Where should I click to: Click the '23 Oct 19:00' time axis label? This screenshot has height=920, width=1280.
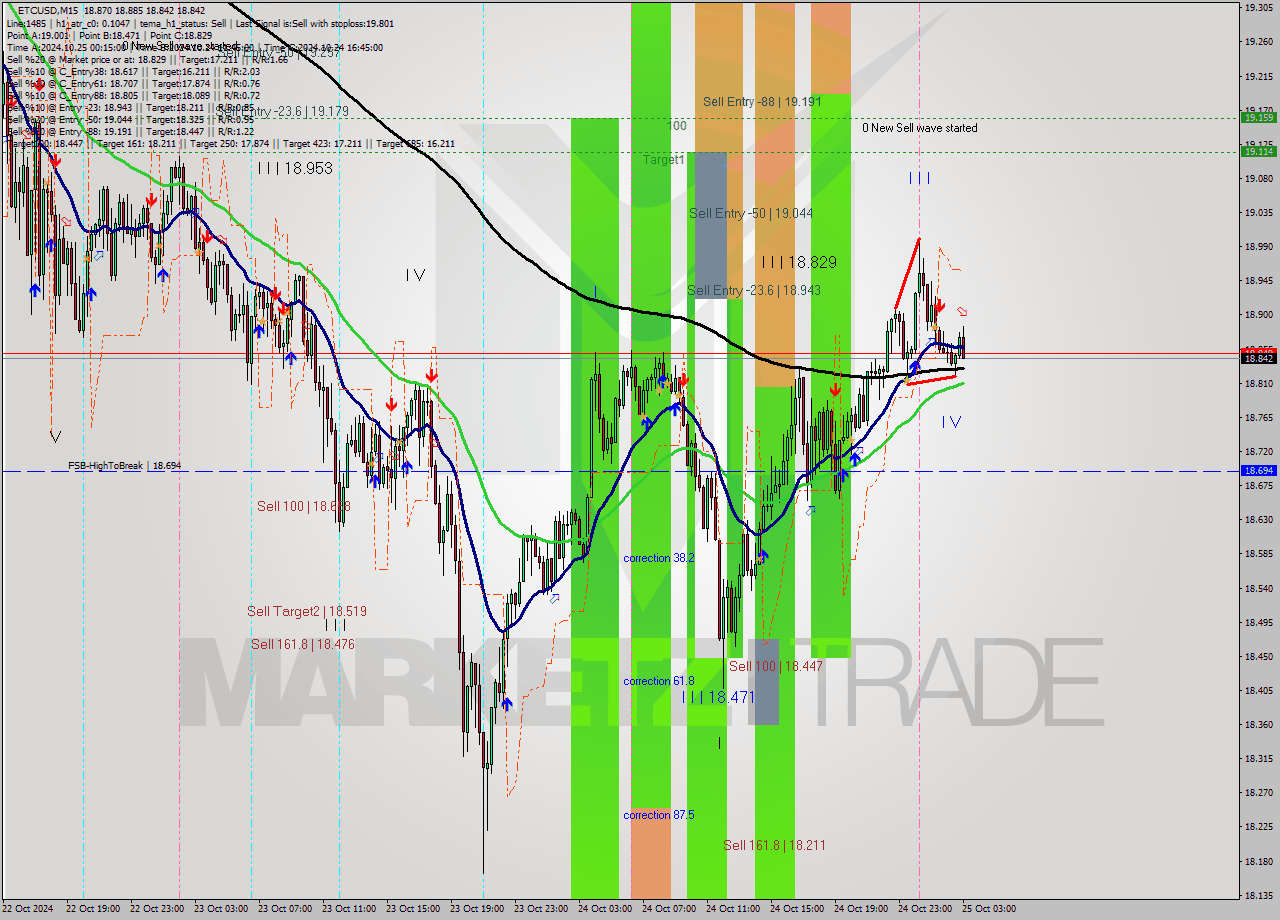click(476, 909)
